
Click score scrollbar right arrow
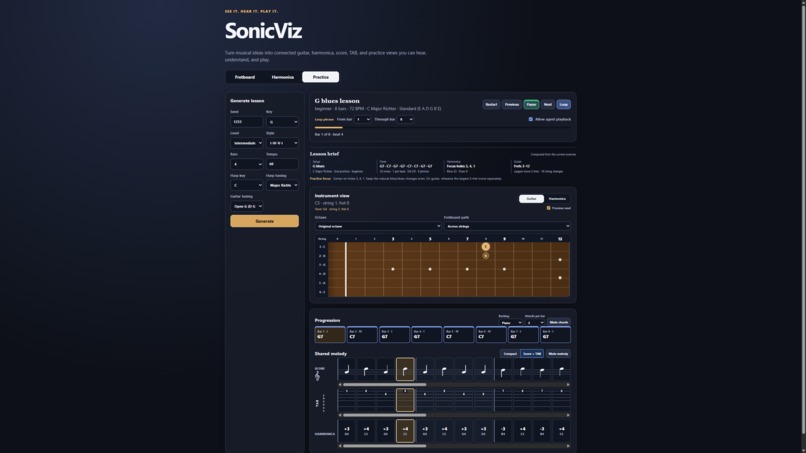tap(568, 384)
